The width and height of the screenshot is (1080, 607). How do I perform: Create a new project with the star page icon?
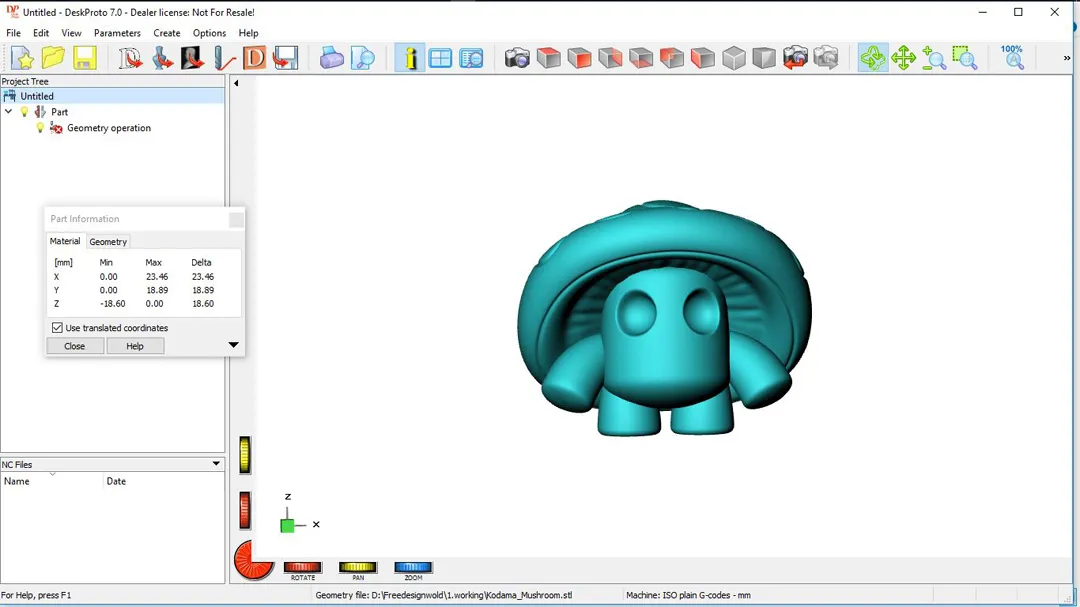coord(22,59)
